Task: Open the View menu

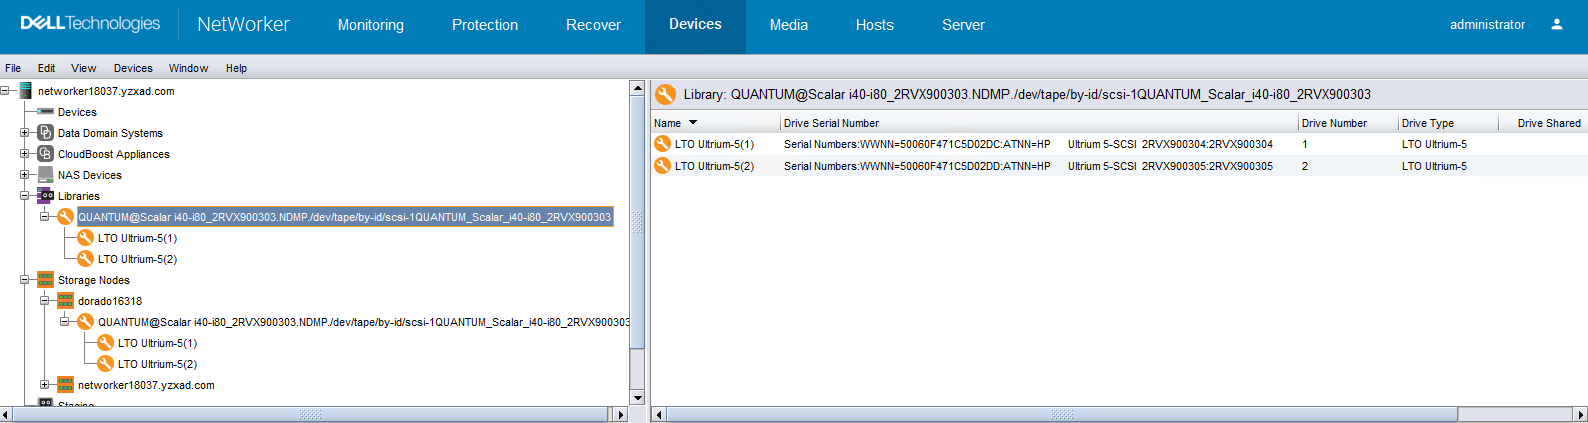Action: point(84,68)
